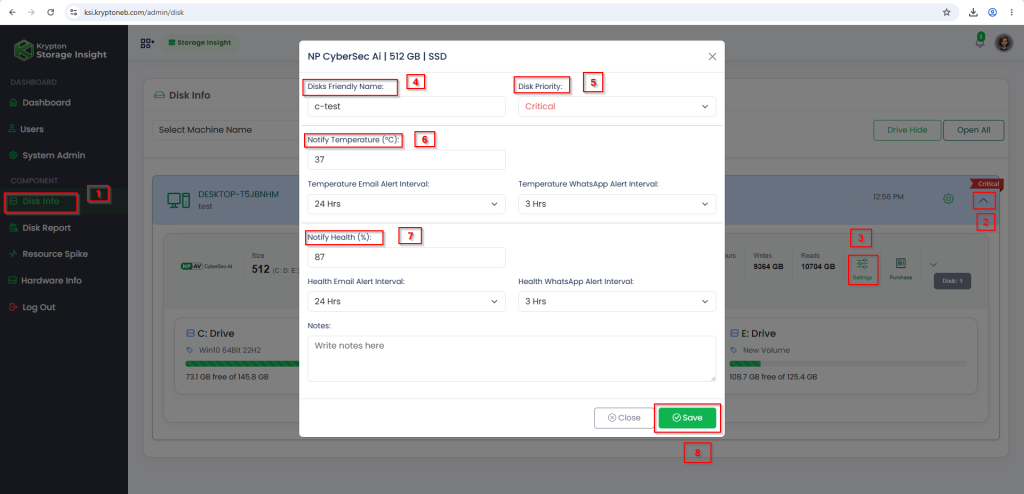Open Disk Report in the sidebar
This screenshot has width=1024, height=494.
46,228
